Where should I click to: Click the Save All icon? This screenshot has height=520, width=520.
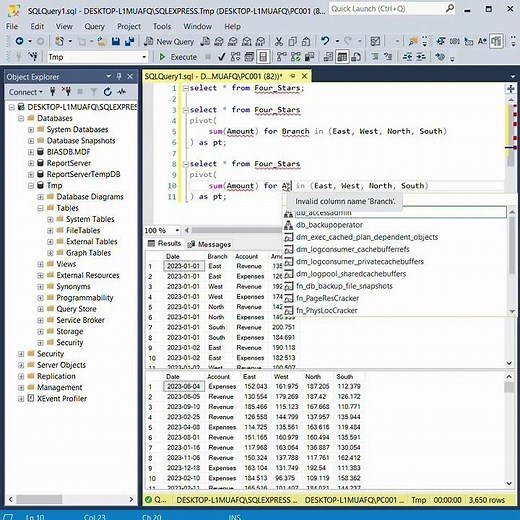(x=129, y=41)
